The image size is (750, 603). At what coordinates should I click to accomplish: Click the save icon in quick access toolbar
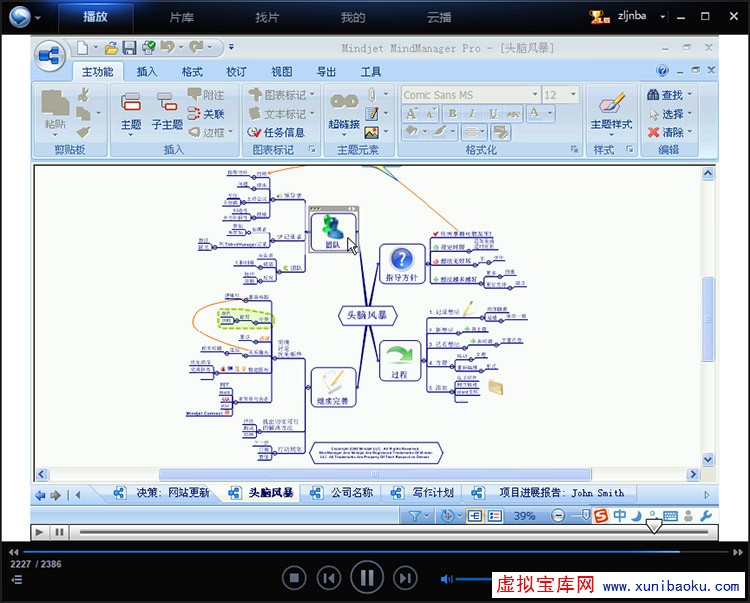click(127, 47)
